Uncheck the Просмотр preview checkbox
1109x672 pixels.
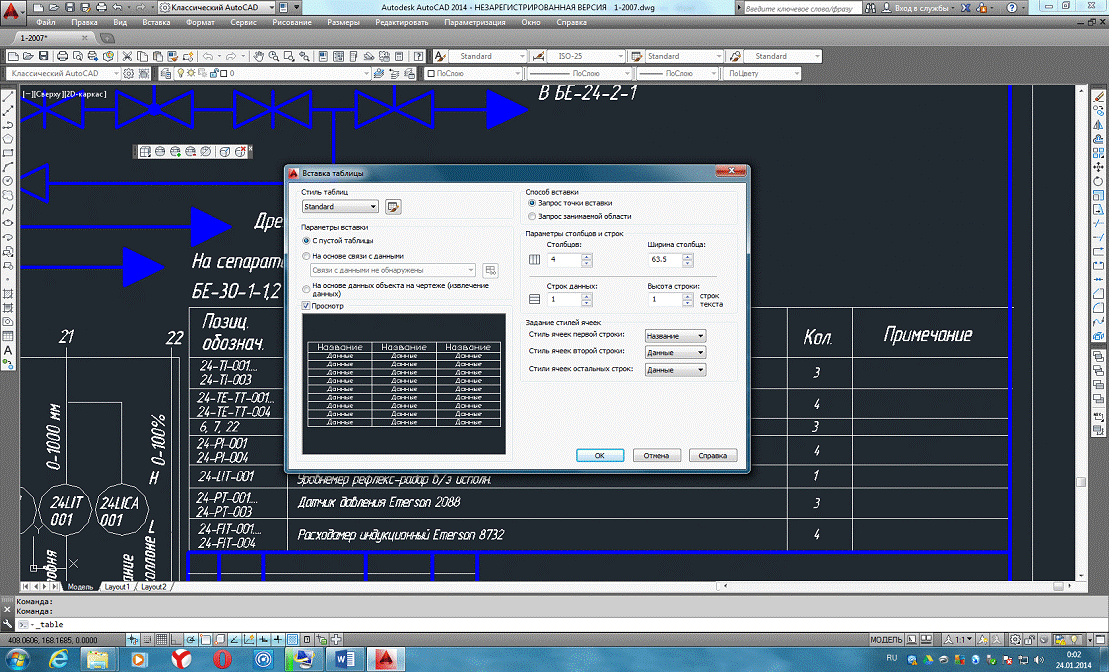point(306,307)
